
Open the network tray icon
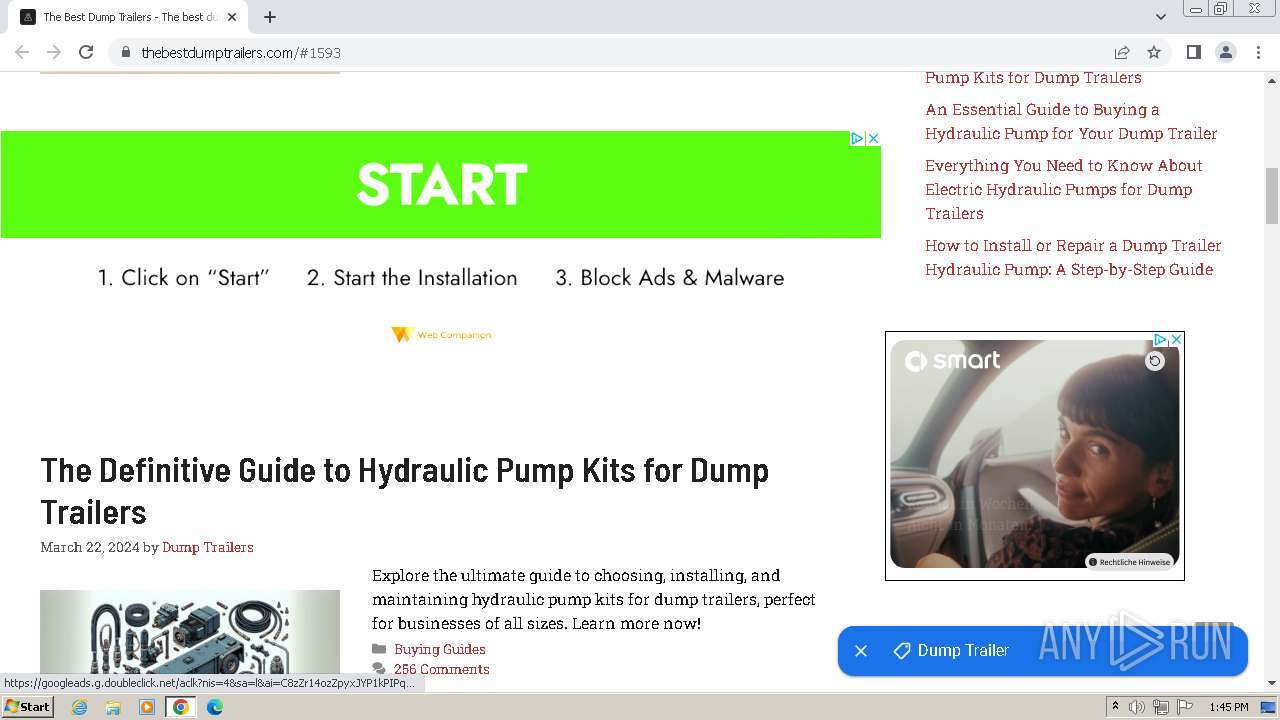click(1160, 707)
